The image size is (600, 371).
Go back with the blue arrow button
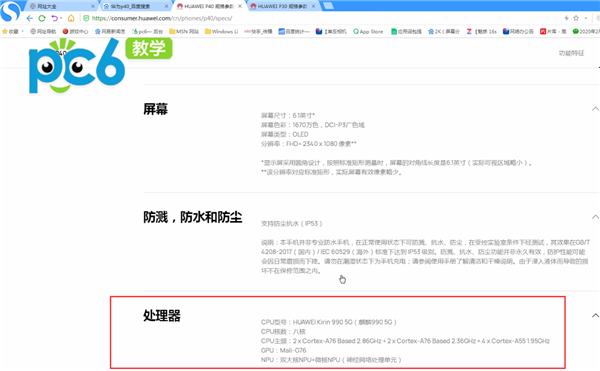(x=29, y=18)
